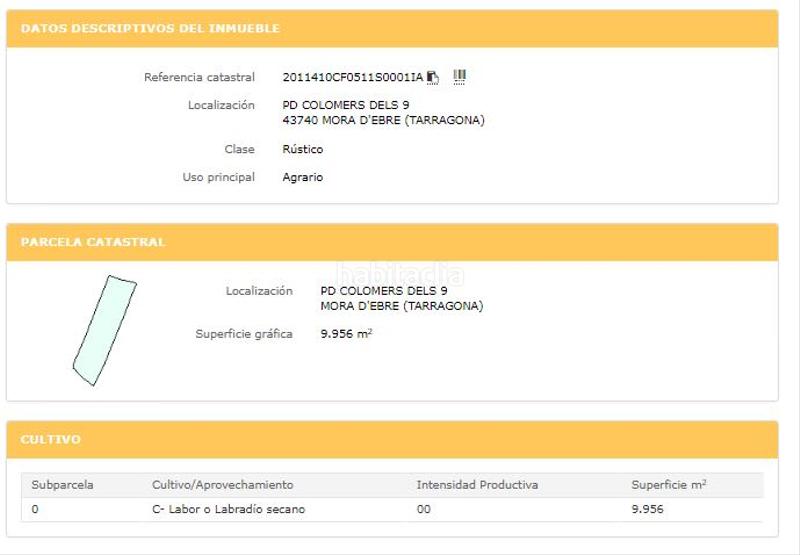Select the '9.956' surface table cell
800x555 pixels.
pos(647,509)
